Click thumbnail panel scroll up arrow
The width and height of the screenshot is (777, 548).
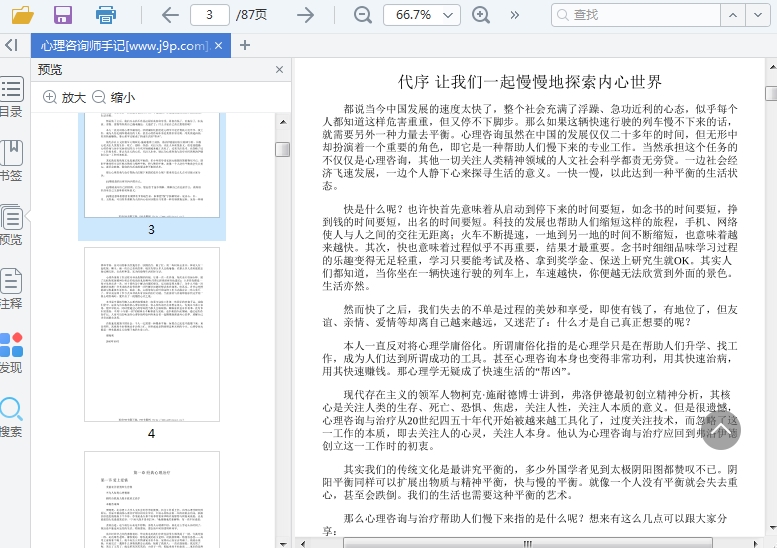point(283,122)
